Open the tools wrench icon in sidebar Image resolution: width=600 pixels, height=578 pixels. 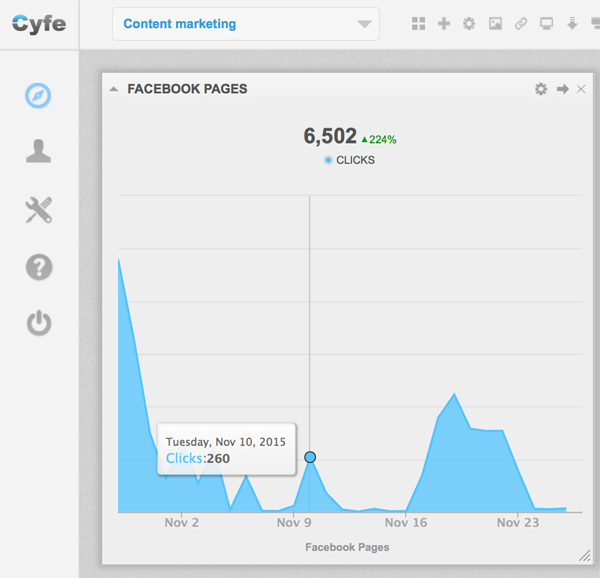tap(39, 210)
